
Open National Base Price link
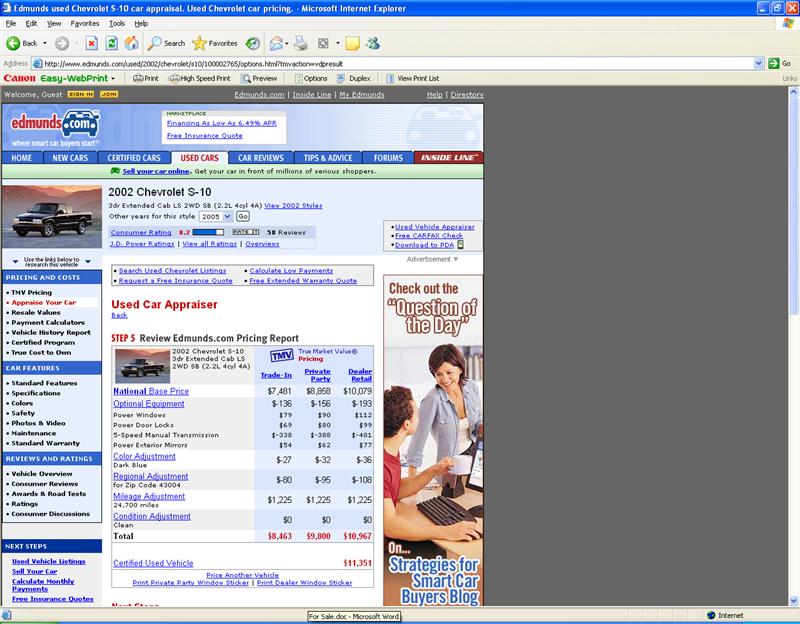pyautogui.click(x=151, y=391)
